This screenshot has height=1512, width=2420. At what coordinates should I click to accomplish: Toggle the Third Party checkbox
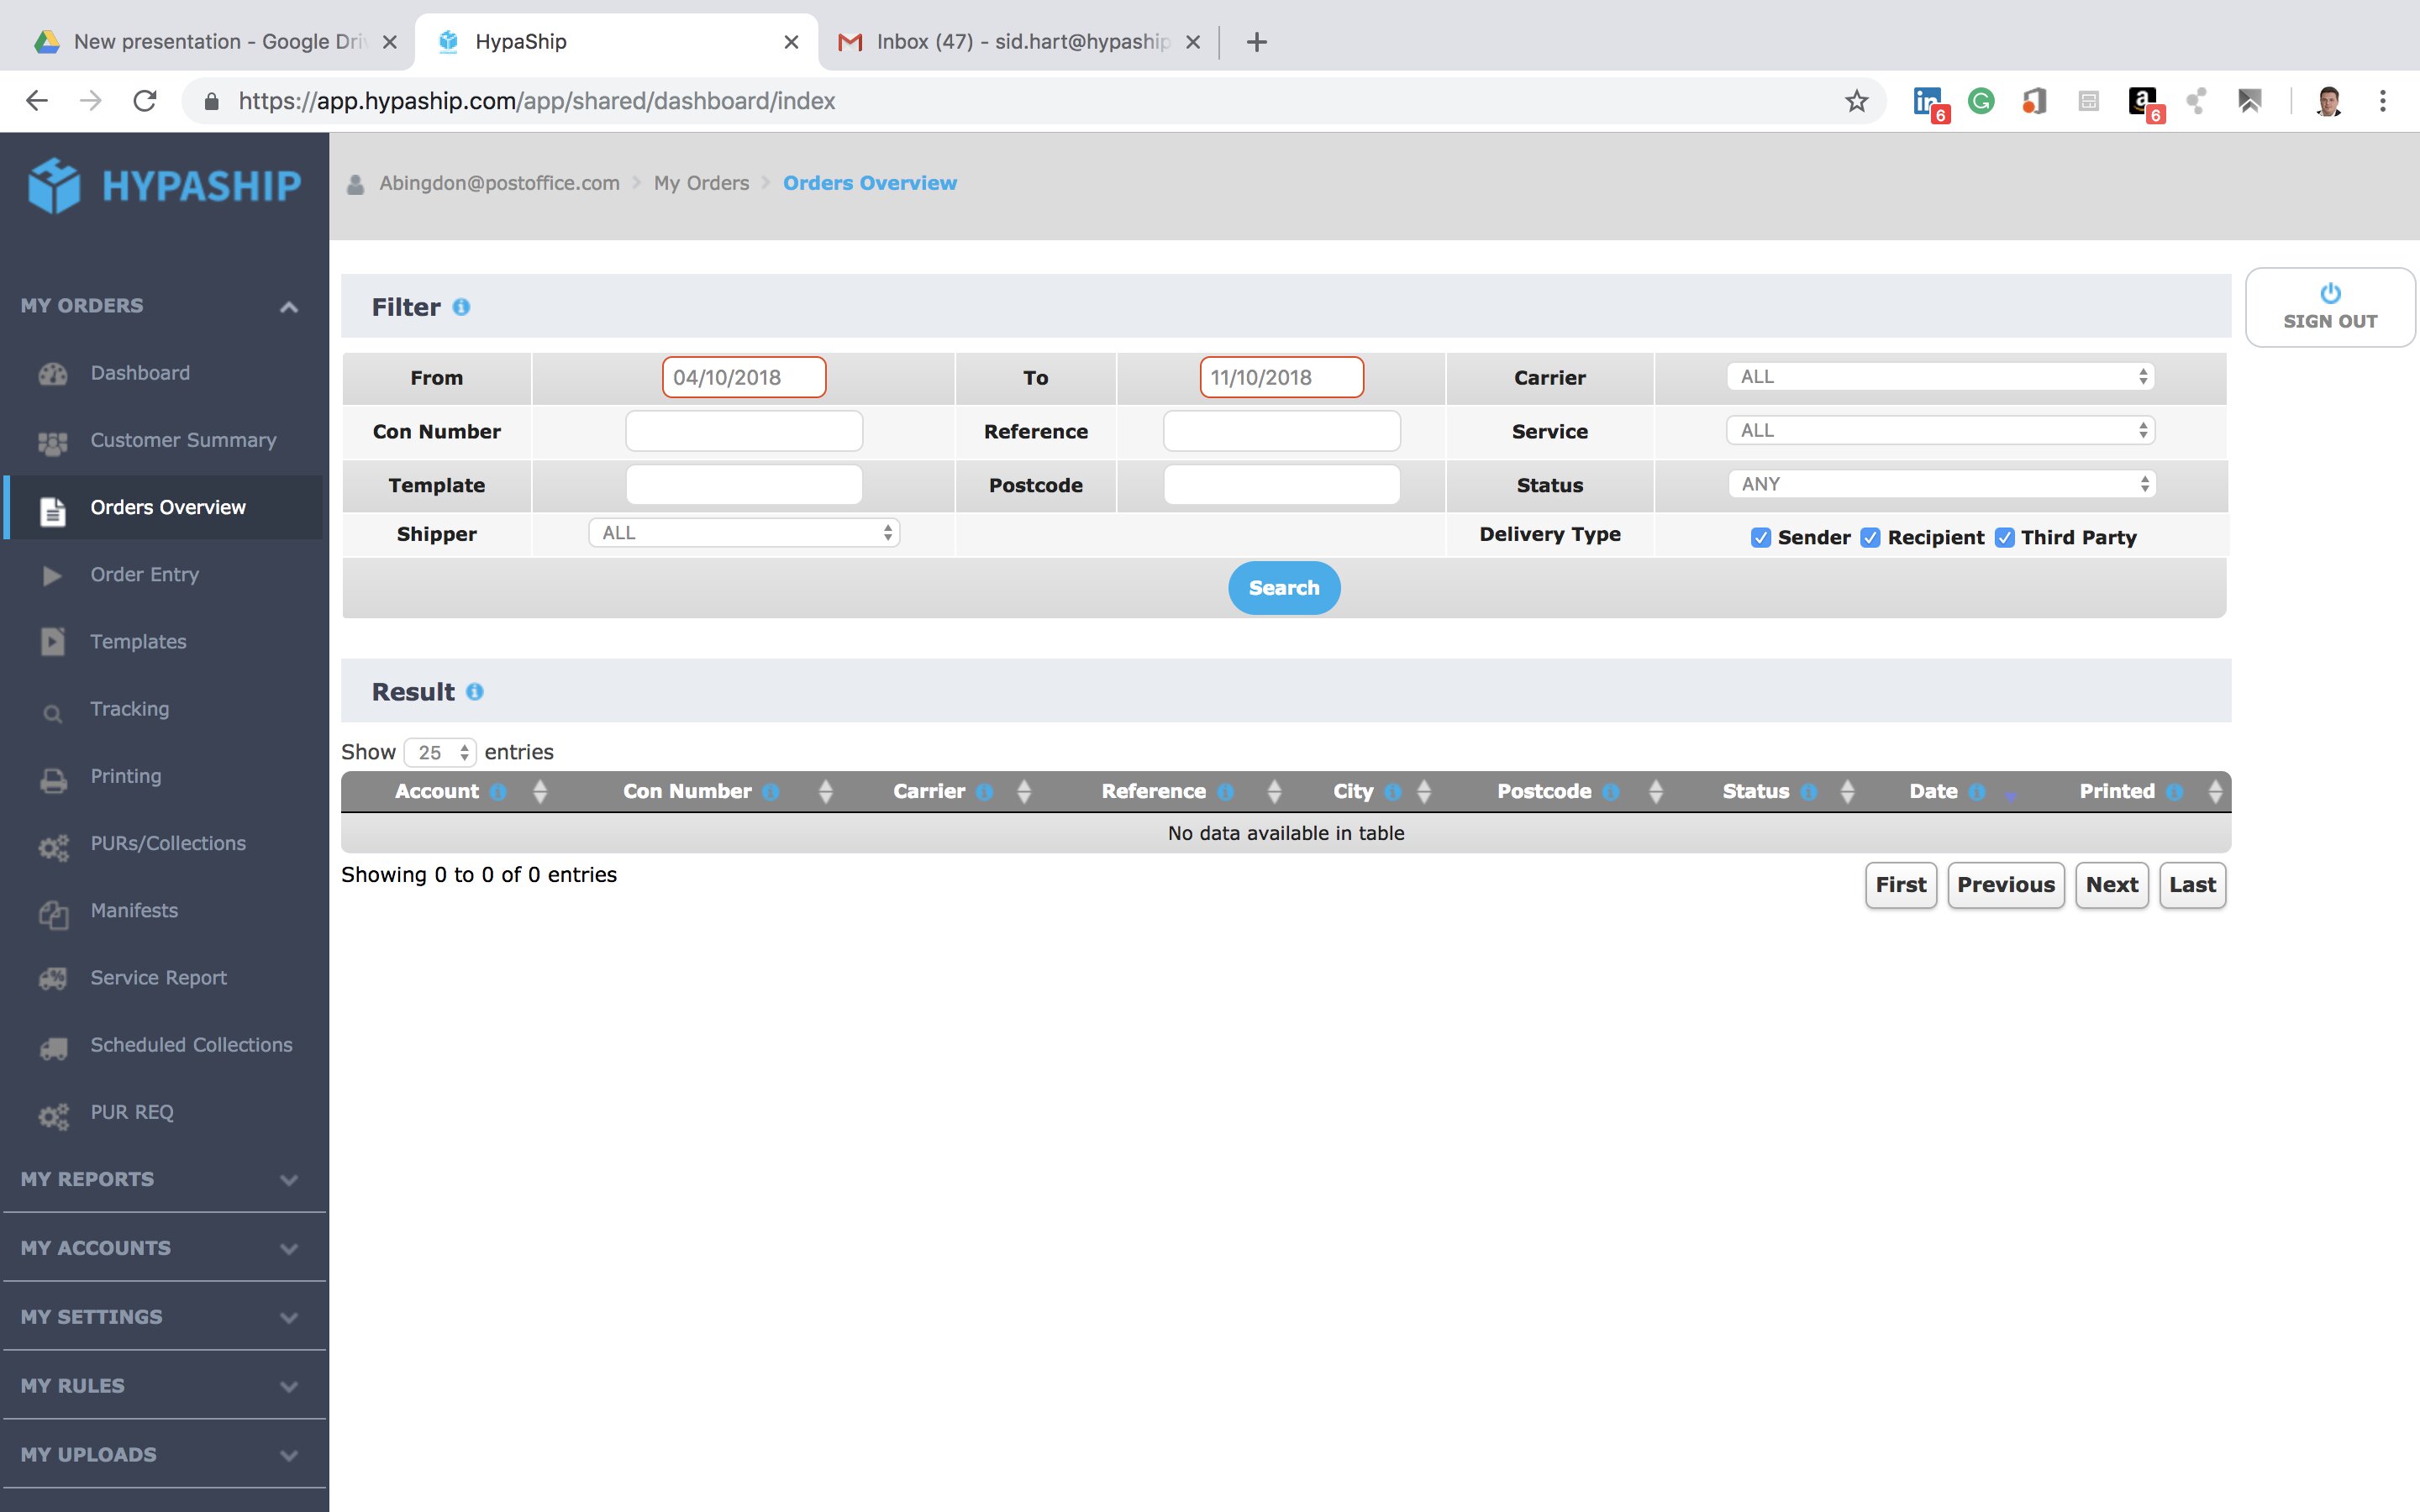2004,538
